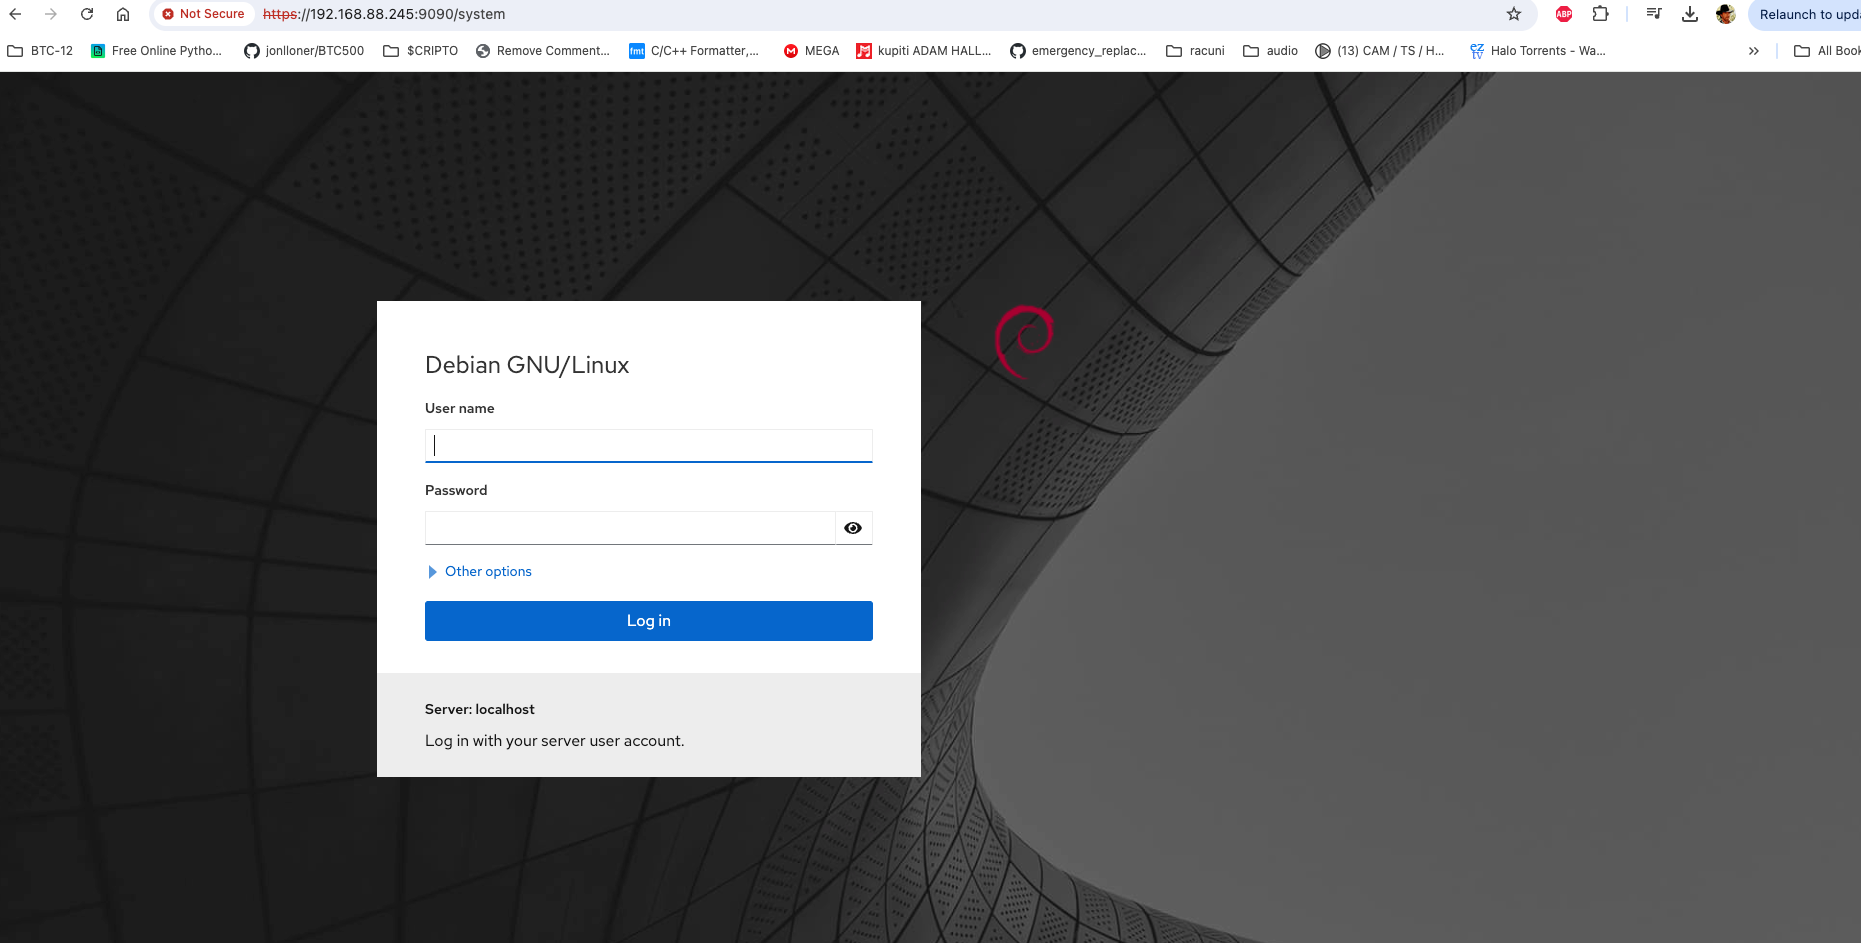Open (13) CAM / TS bookmark
1861x943 pixels.
click(x=1380, y=51)
